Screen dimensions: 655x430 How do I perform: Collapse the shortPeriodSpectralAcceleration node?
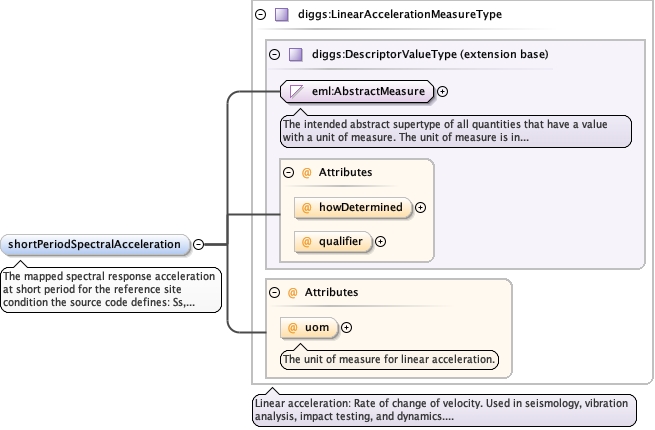coord(199,244)
